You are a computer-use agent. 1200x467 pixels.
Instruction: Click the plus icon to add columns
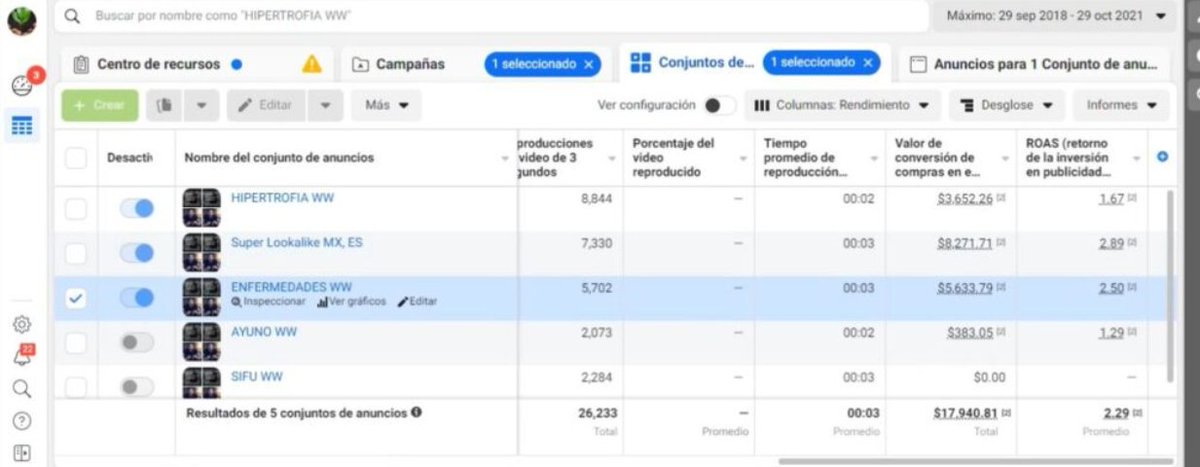pyautogui.click(x=1162, y=157)
